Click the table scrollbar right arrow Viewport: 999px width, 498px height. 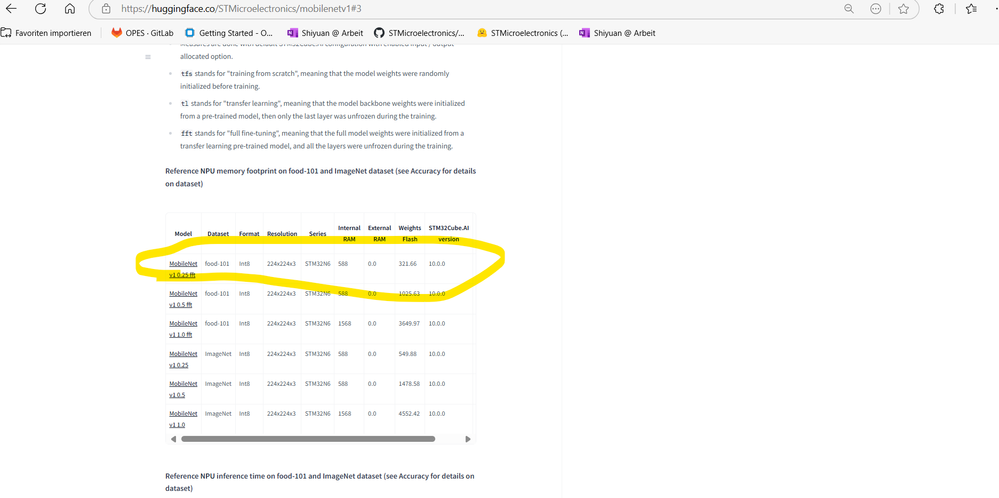[468, 439]
